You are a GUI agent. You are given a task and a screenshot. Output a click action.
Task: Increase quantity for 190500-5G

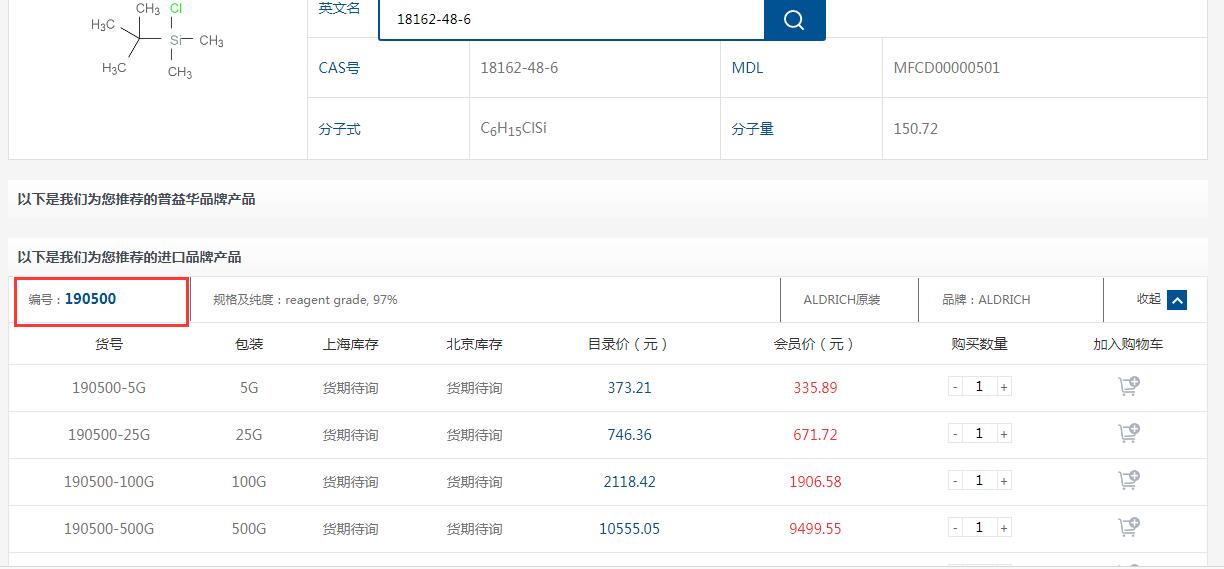tap(1004, 387)
